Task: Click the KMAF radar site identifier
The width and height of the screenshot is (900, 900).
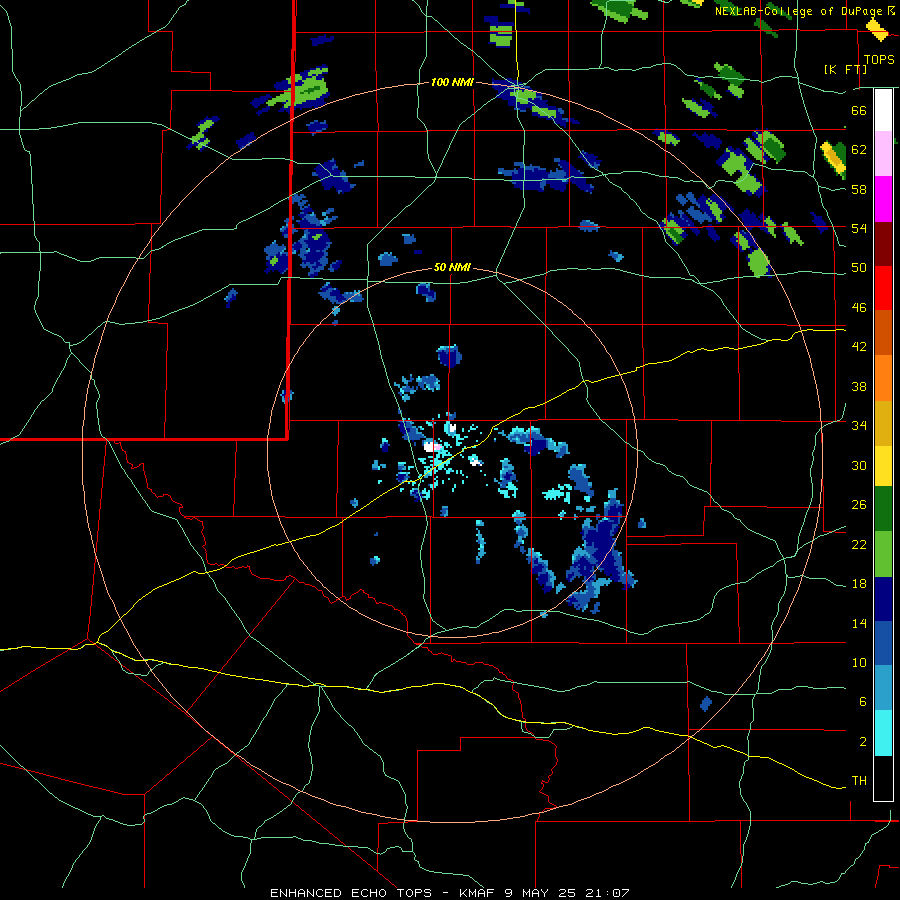Action: pos(476,893)
